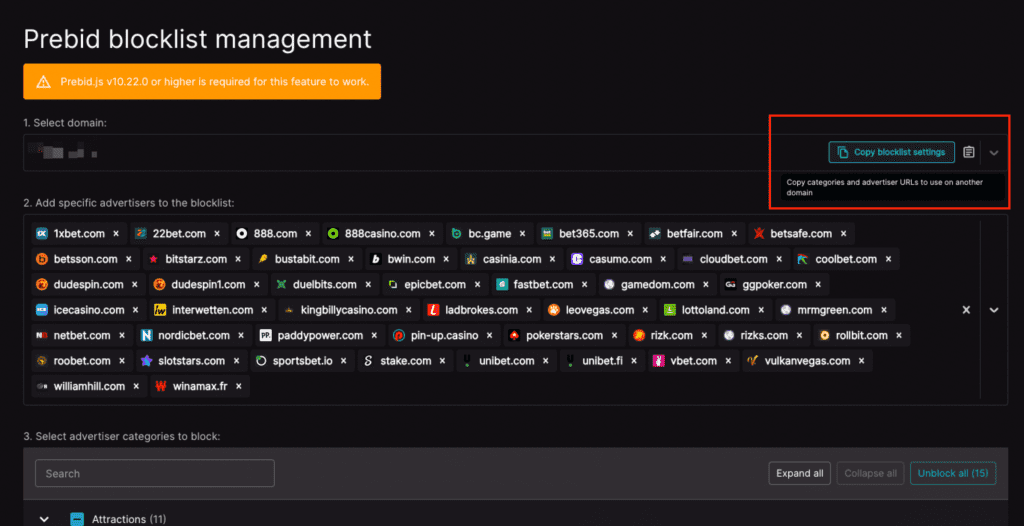The height and width of the screenshot is (526, 1024).
Task: Click the paddypower.com PP logo icon
Action: pyautogui.click(x=265, y=335)
